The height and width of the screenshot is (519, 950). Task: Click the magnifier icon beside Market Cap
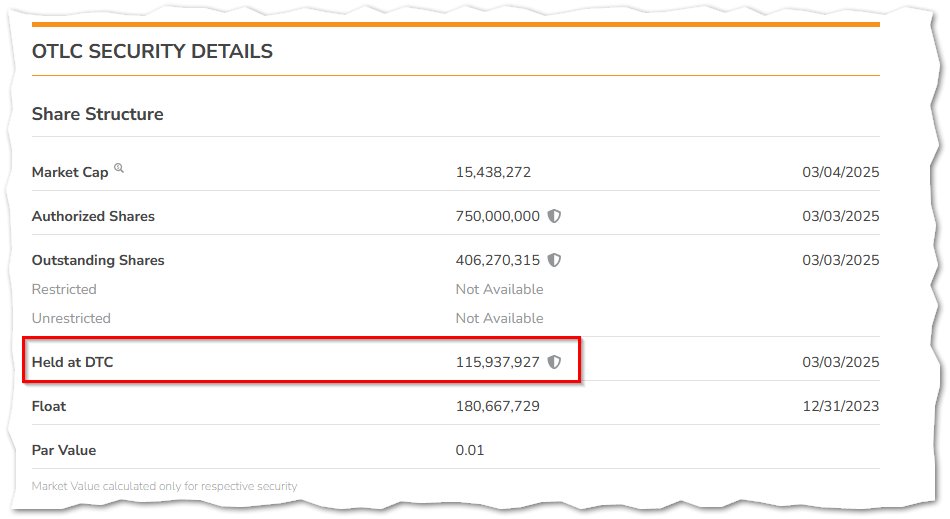point(119,168)
